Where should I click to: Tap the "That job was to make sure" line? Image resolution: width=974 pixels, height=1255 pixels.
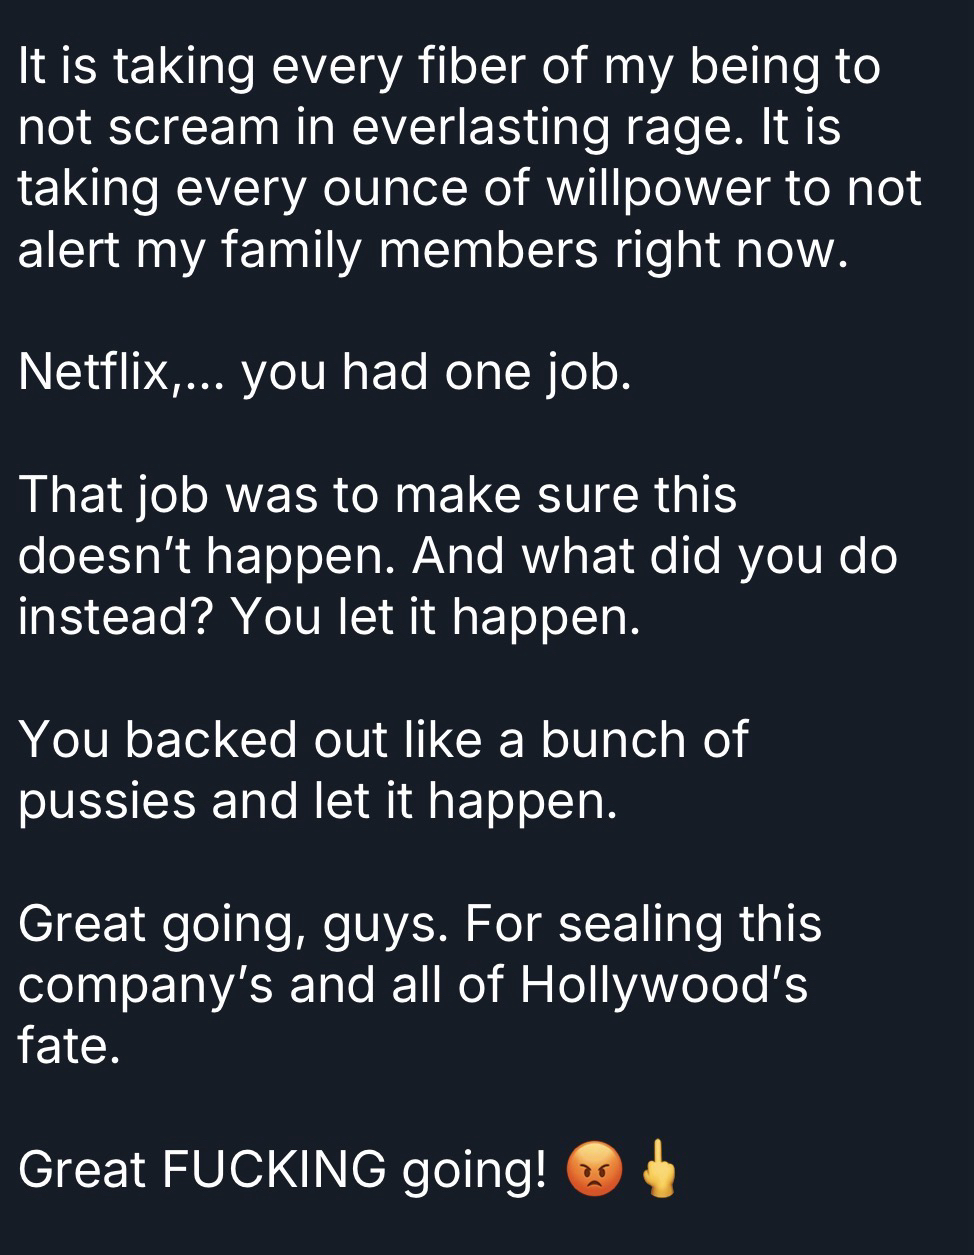click(377, 495)
